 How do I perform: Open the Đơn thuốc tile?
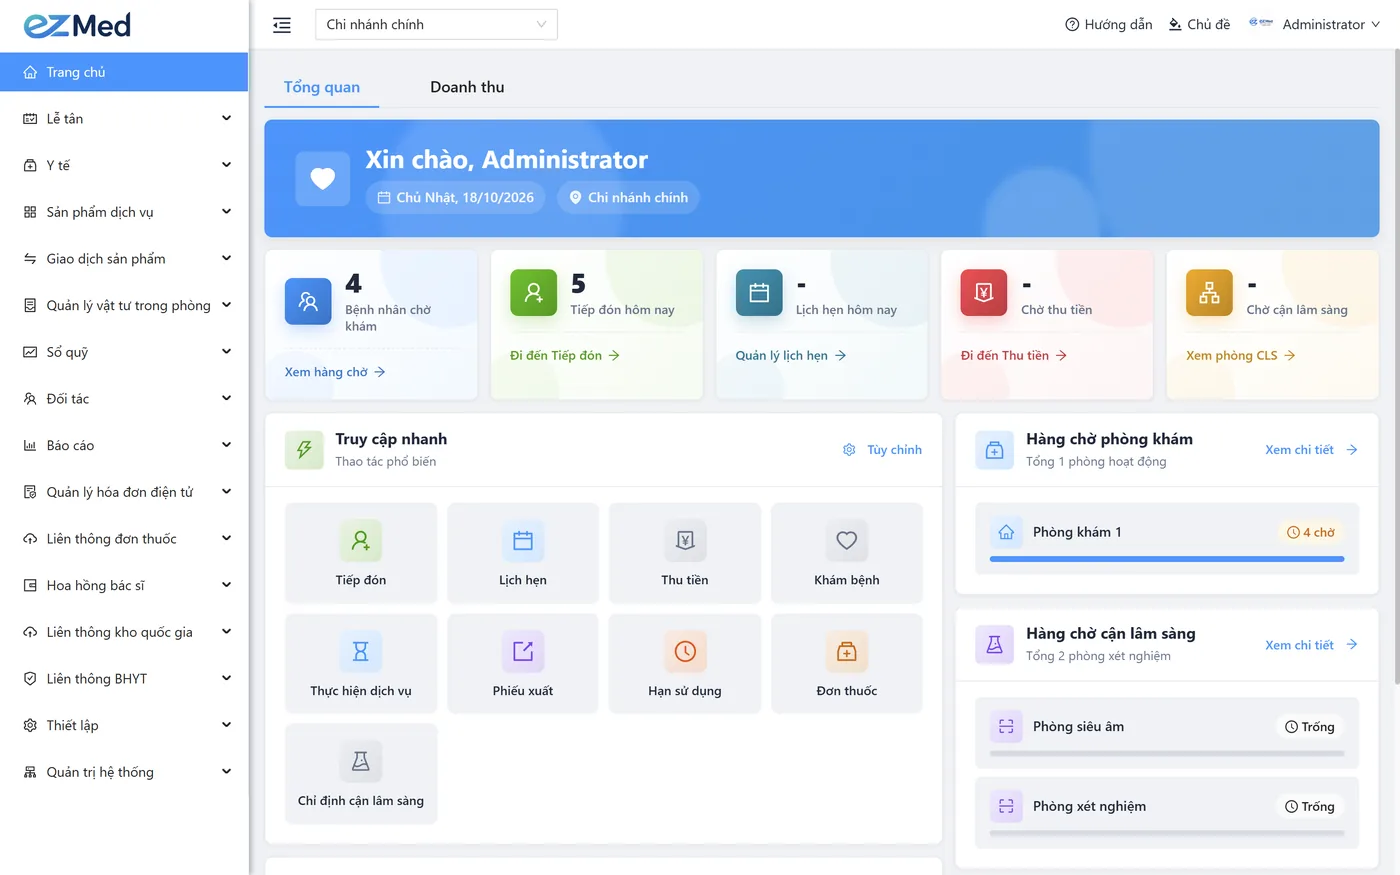click(847, 664)
